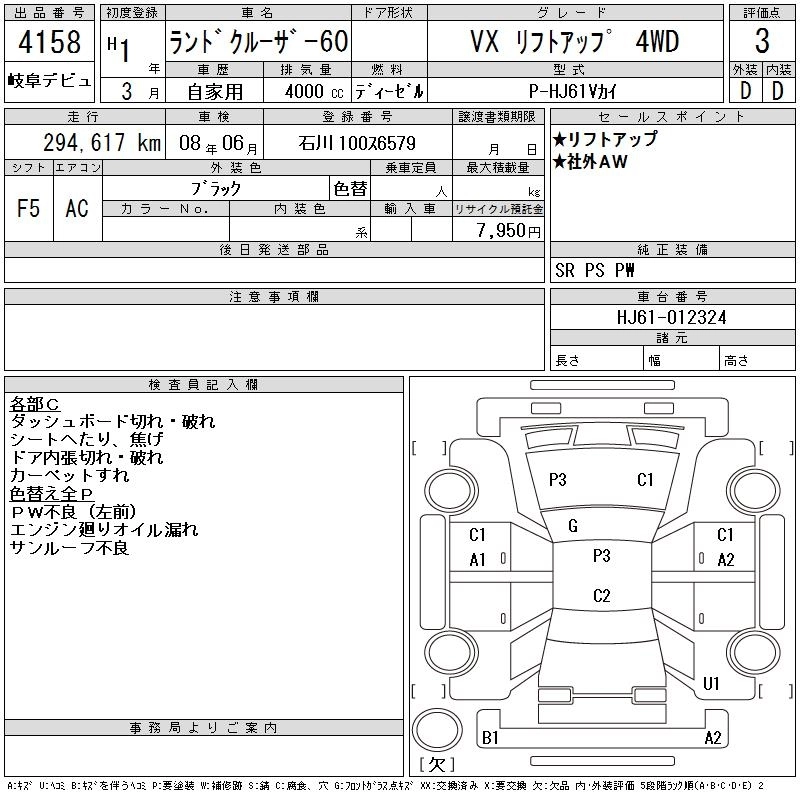Image resolution: width=800 pixels, height=800 pixels.
Task: Click the C2 mark on the roof
Action: (602, 595)
